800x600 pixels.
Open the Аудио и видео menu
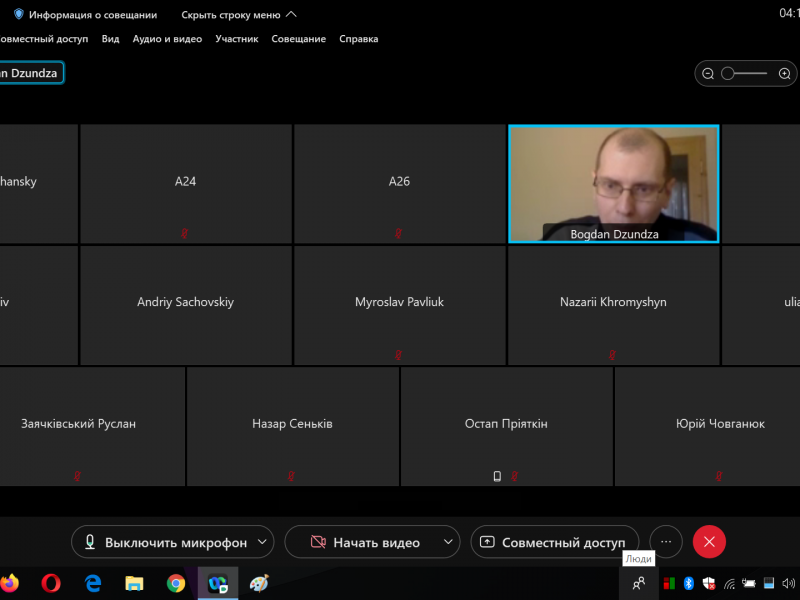point(167,39)
